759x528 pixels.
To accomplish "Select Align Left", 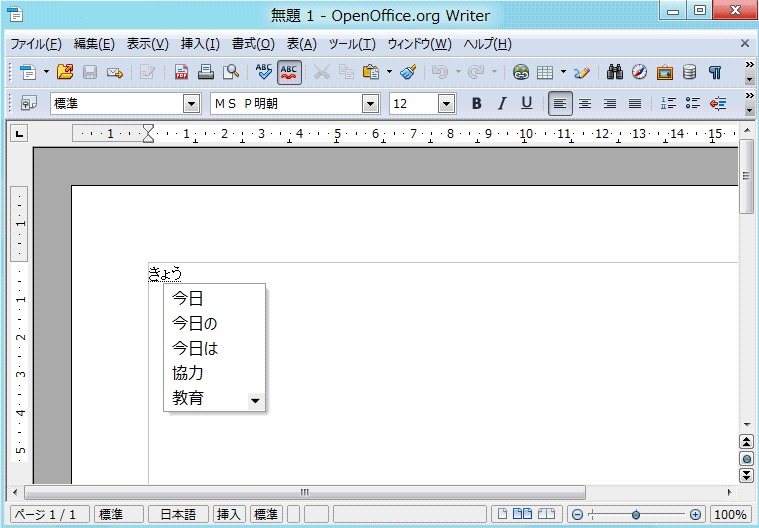I will 560,103.
